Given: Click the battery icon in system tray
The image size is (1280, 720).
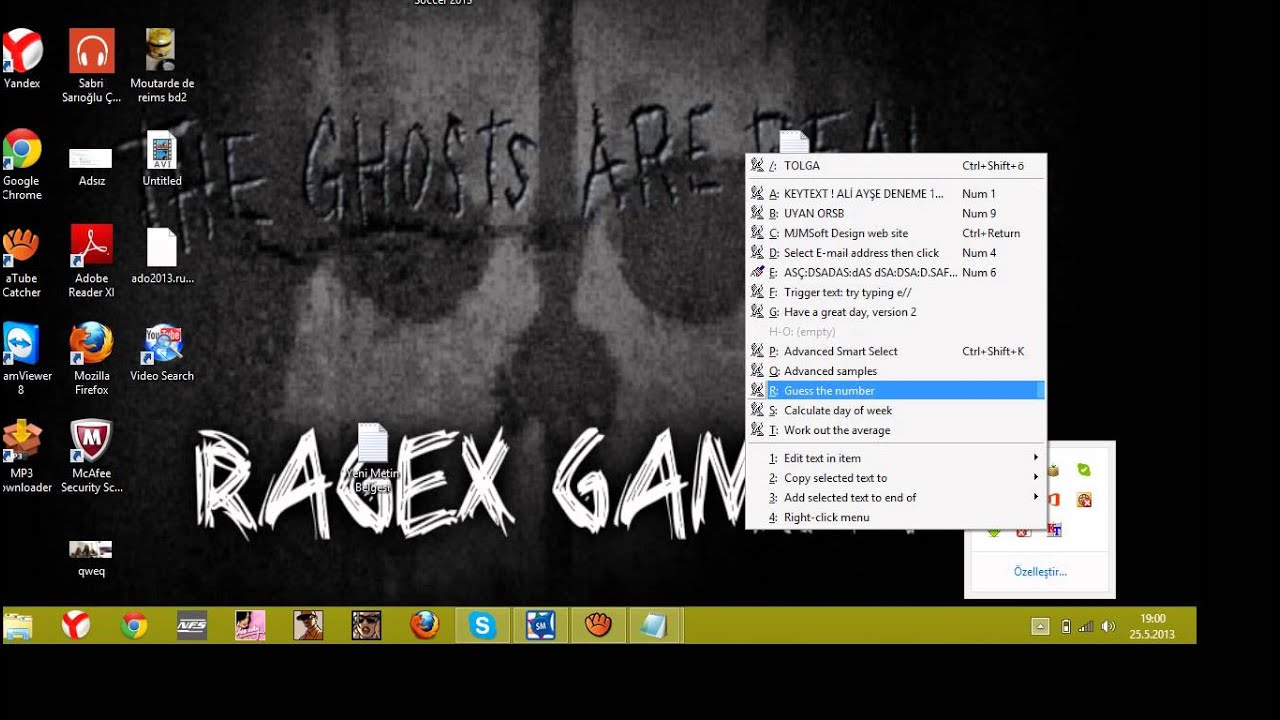Looking at the screenshot, I should click(1066, 627).
